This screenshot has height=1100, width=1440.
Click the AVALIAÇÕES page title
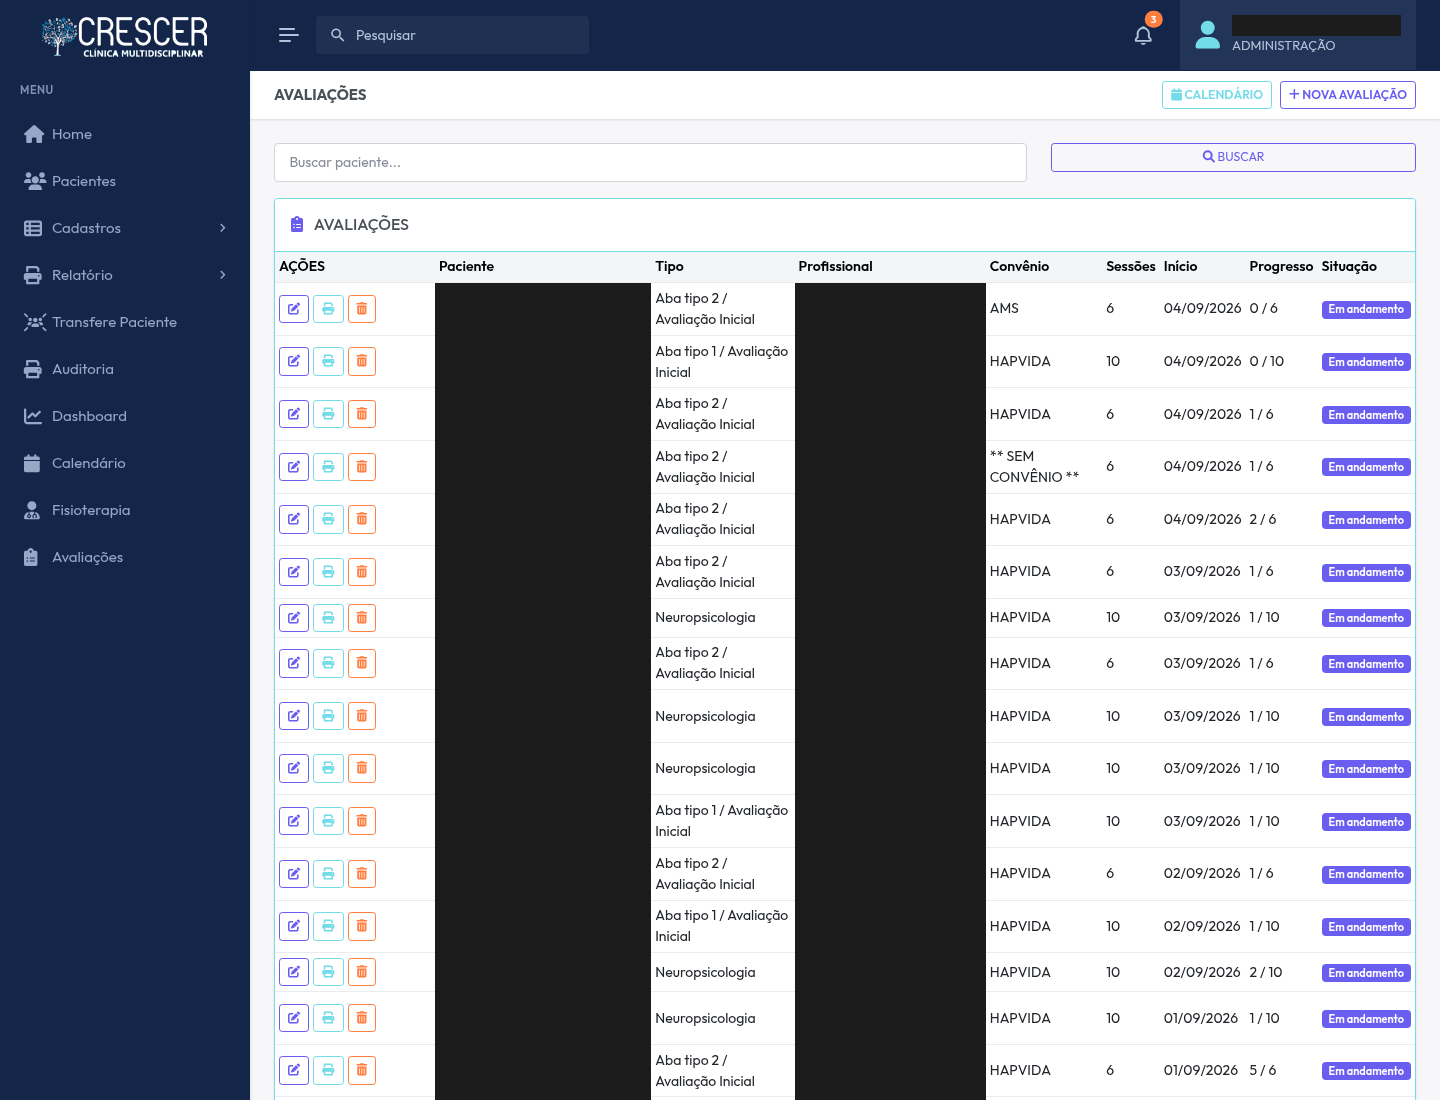tap(320, 95)
